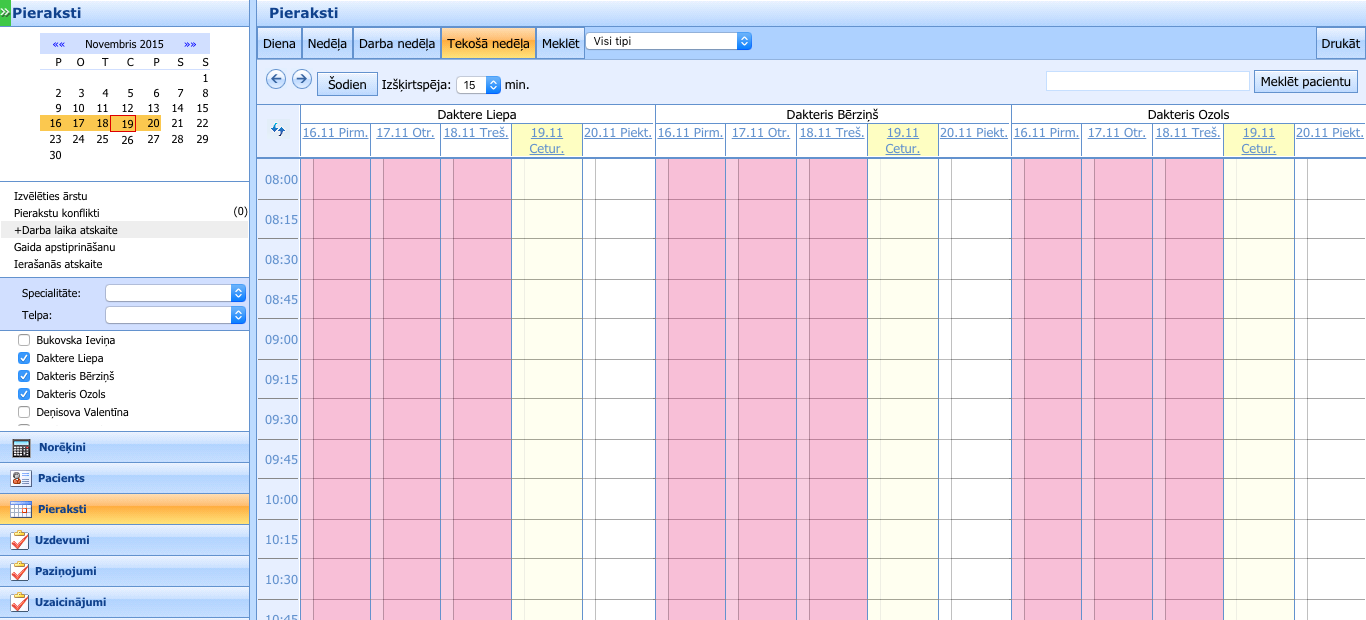Uncheck the Dakteris Ozols checkbox
1366x620 pixels.
coord(24,394)
